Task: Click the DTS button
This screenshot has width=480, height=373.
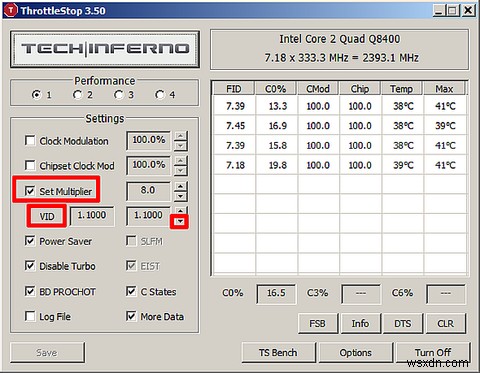Action: (403, 323)
